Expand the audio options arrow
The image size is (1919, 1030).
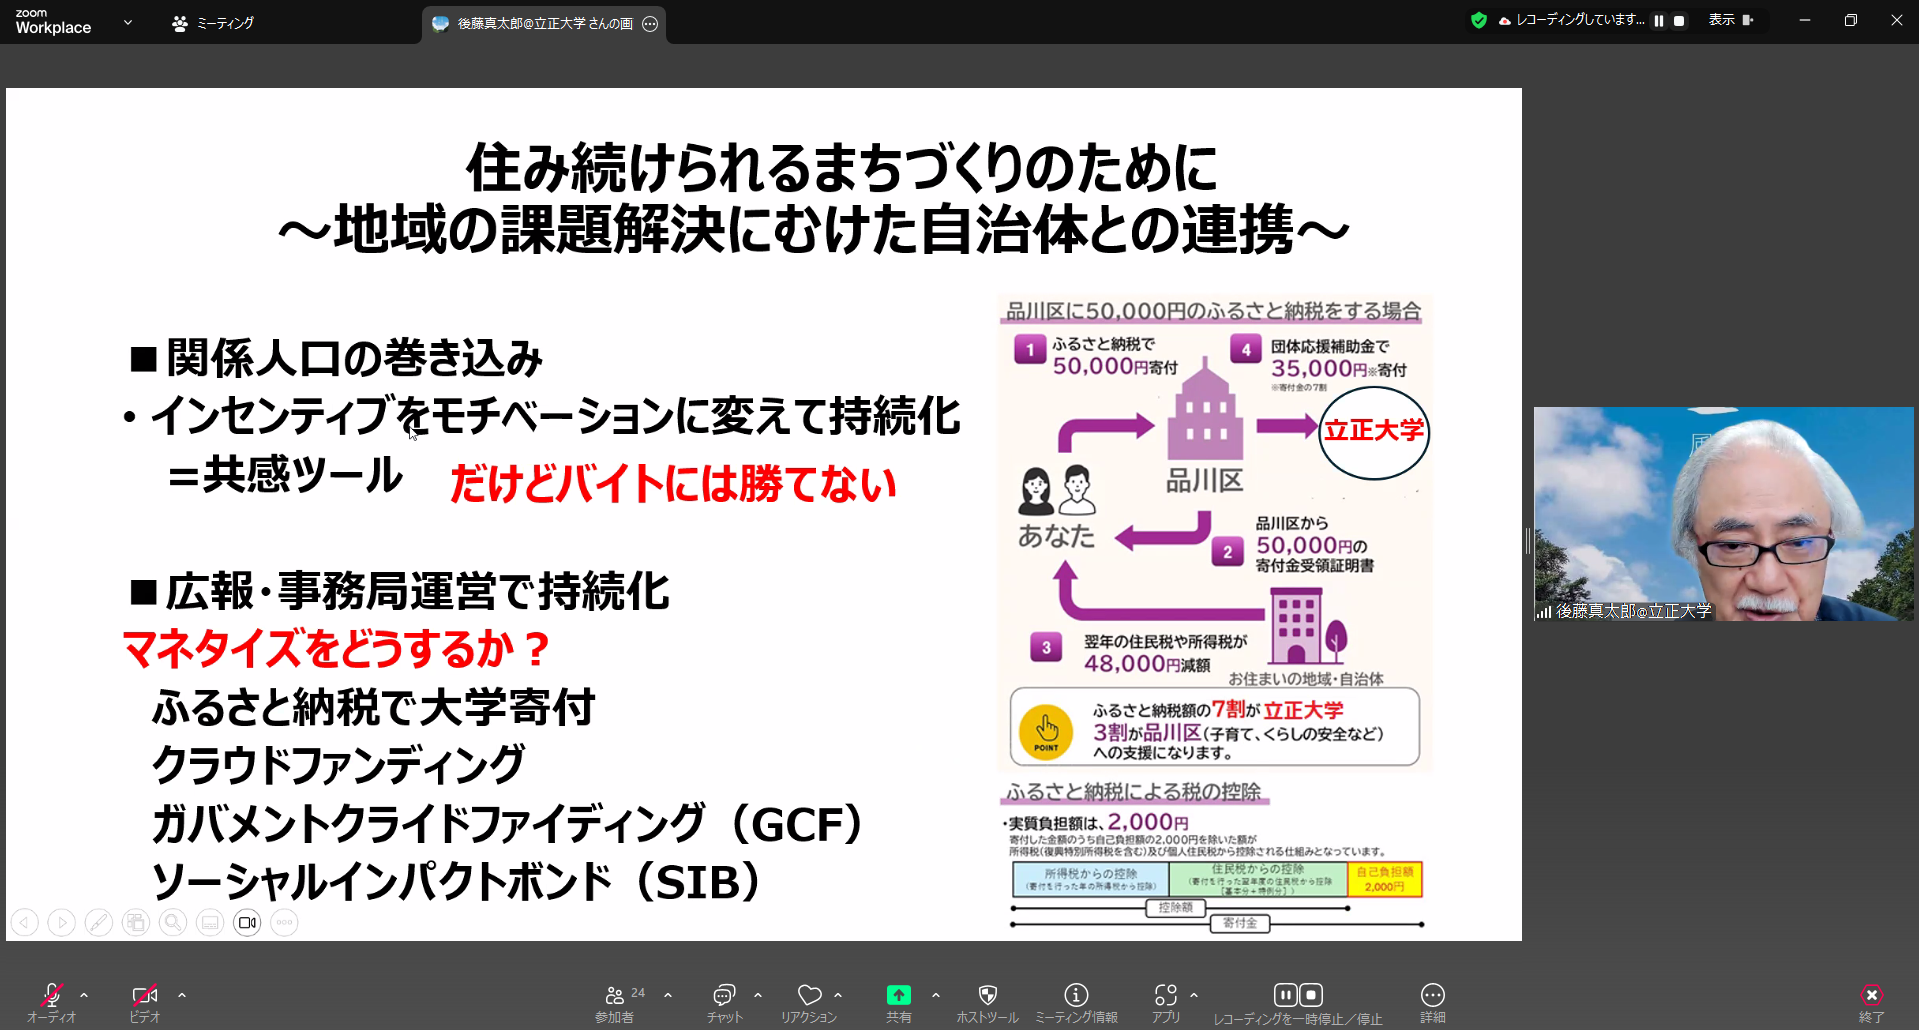(84, 995)
